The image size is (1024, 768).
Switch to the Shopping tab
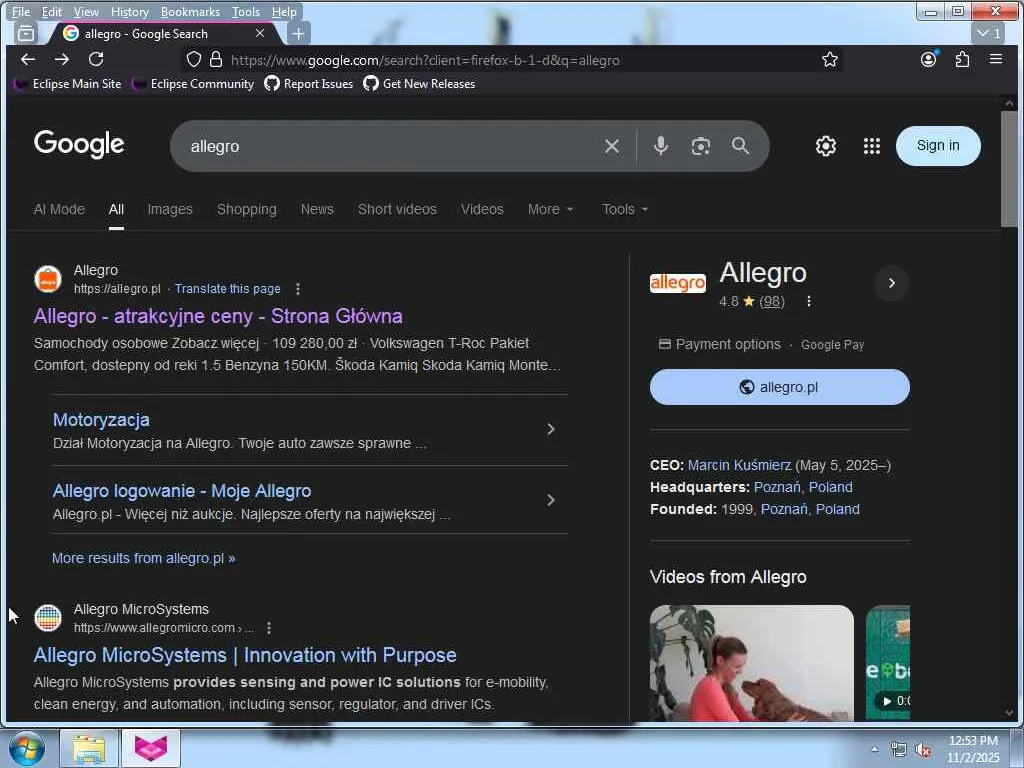point(247,209)
